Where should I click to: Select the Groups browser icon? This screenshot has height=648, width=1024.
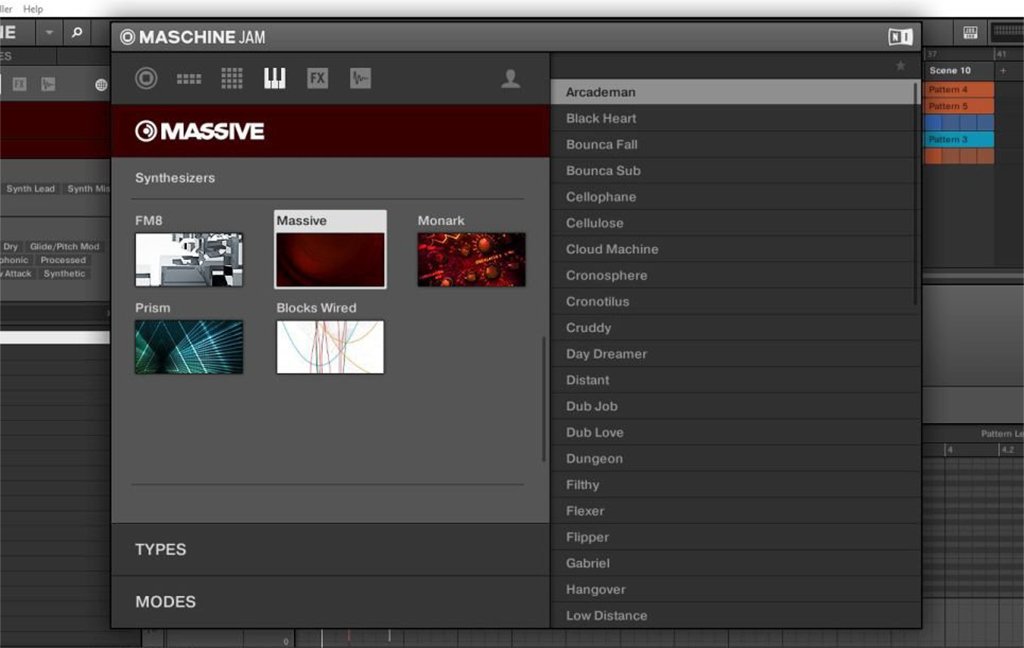(x=189, y=79)
